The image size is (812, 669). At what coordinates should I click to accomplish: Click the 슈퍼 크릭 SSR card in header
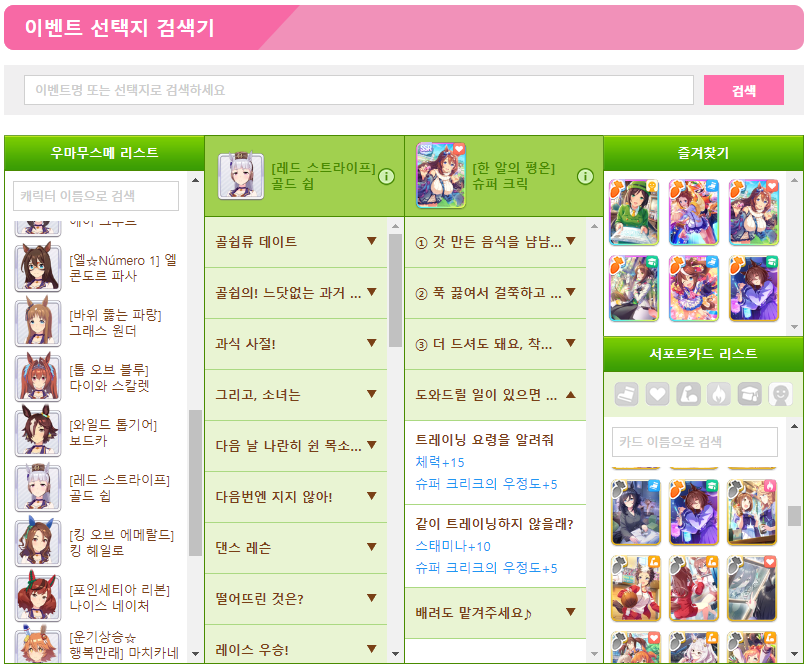[441, 176]
